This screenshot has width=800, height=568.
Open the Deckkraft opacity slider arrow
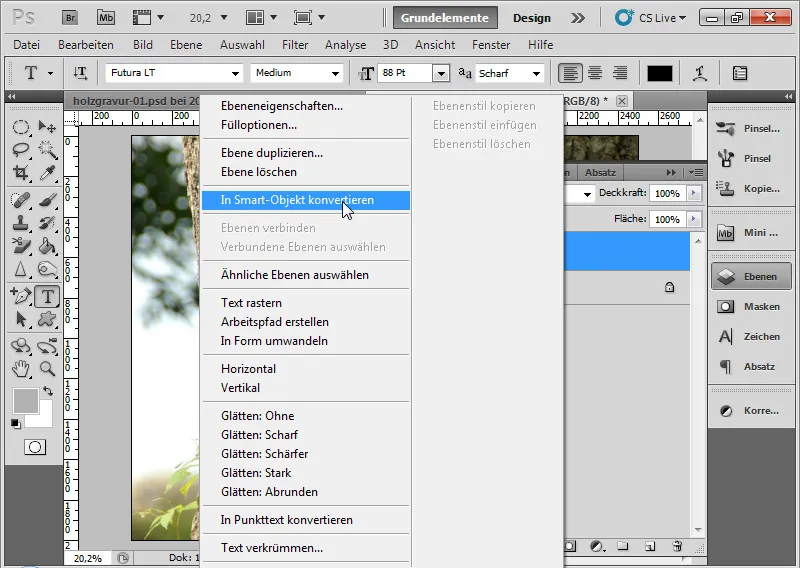(x=693, y=193)
